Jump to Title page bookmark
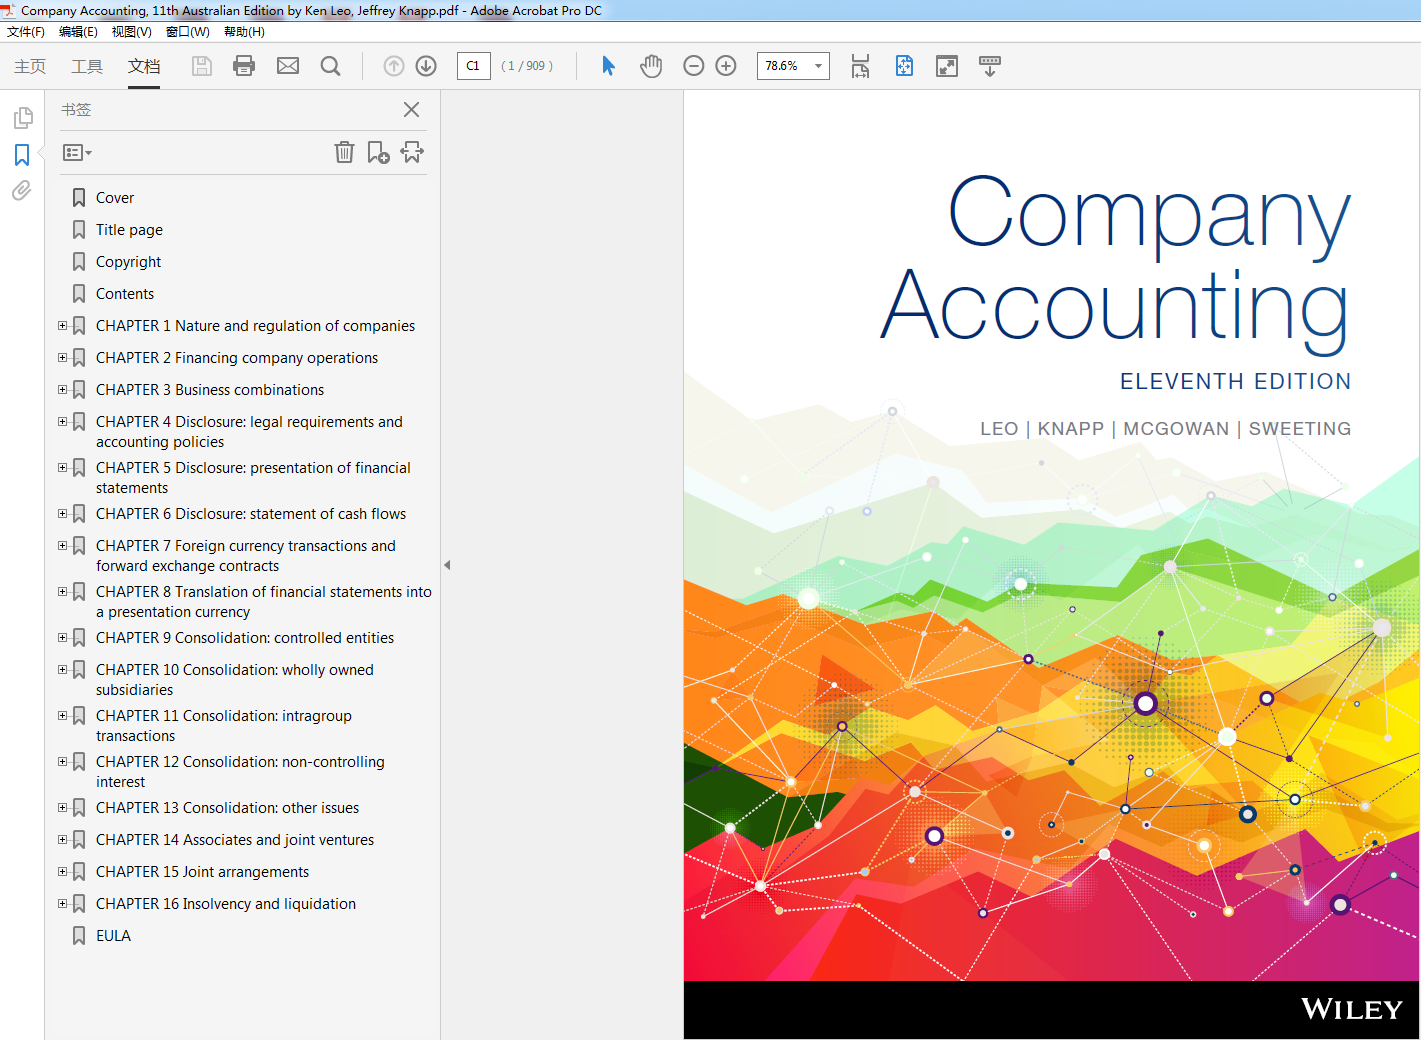This screenshot has width=1421, height=1040. [x=129, y=230]
